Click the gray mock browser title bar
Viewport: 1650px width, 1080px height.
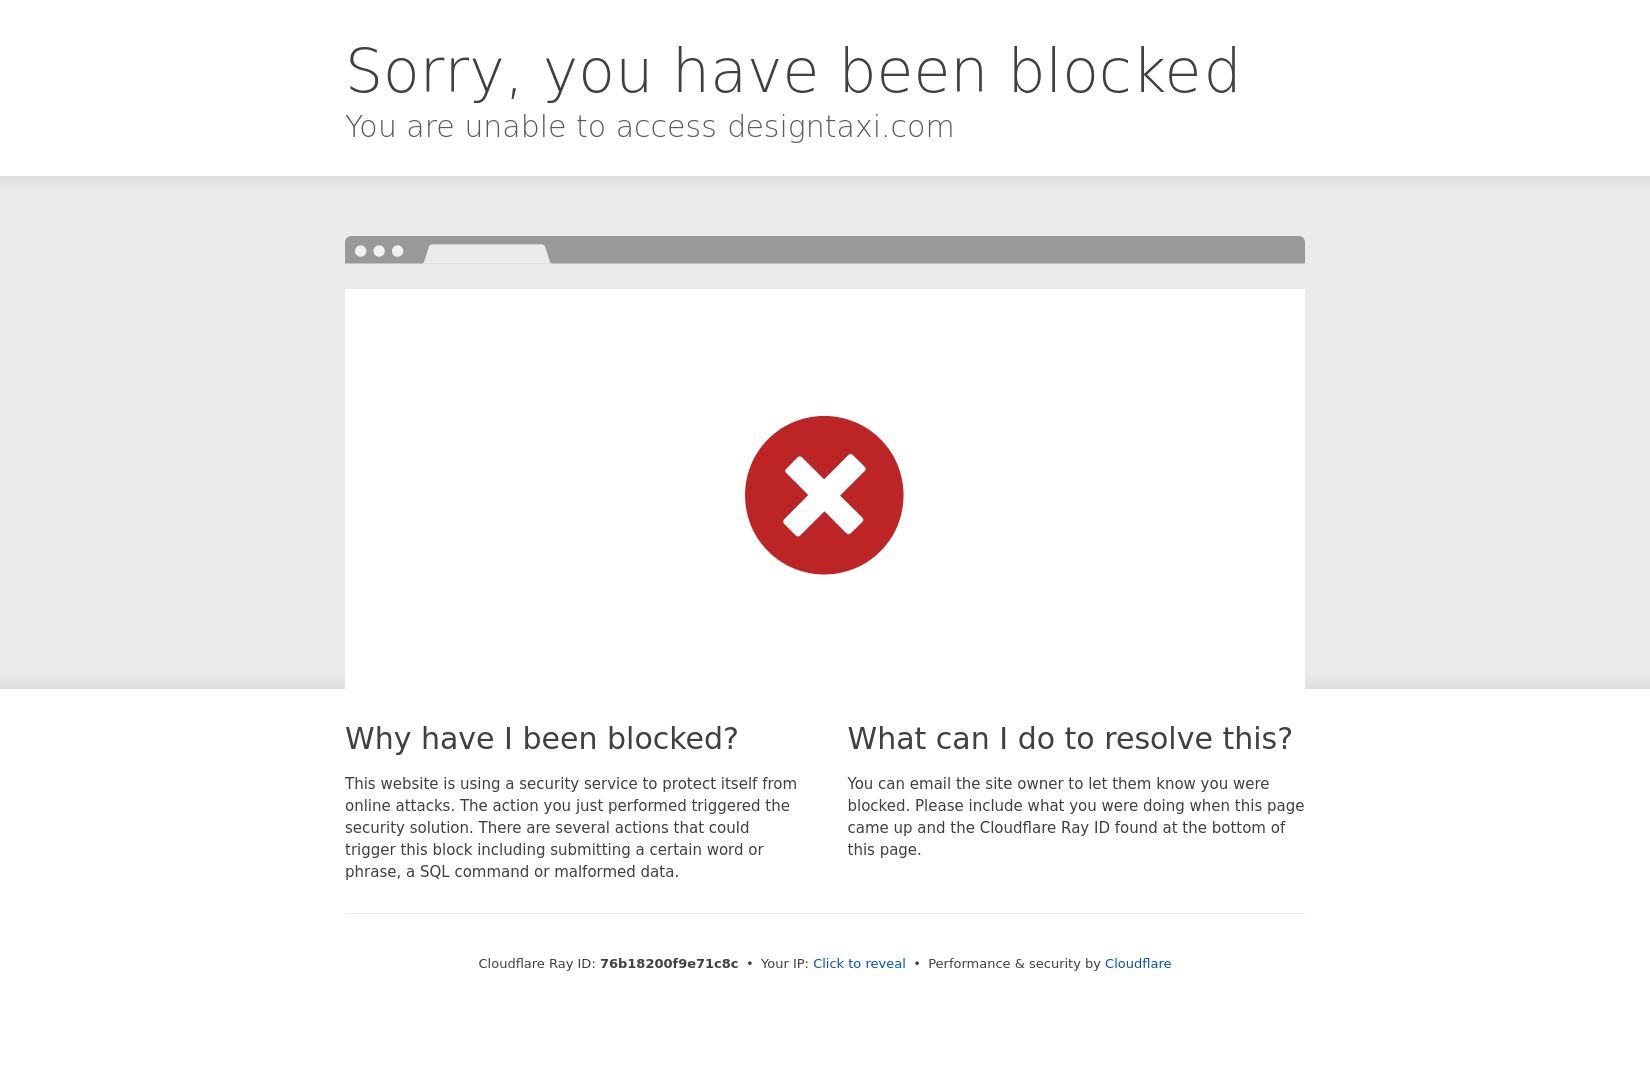click(825, 250)
